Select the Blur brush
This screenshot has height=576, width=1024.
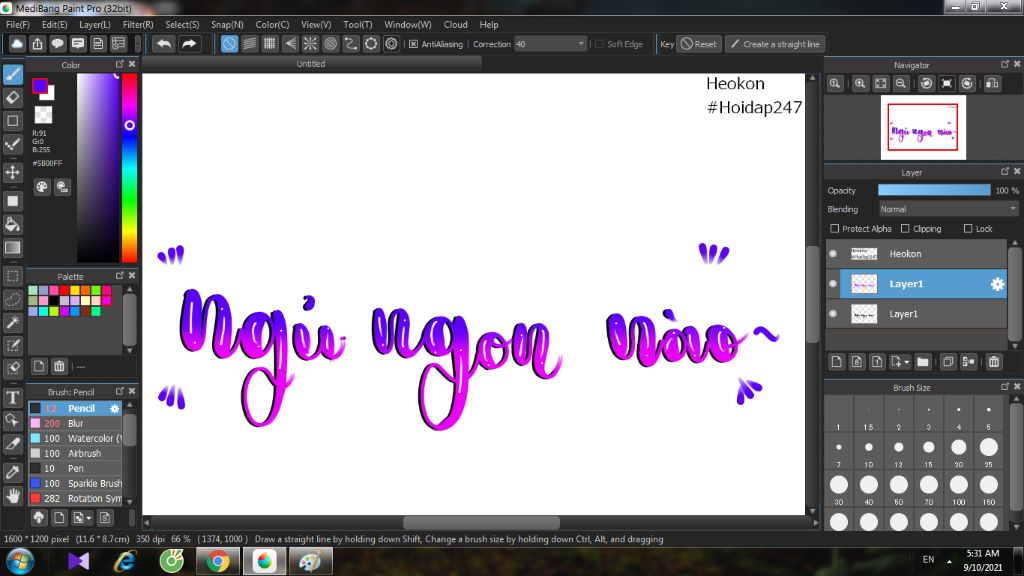point(75,423)
